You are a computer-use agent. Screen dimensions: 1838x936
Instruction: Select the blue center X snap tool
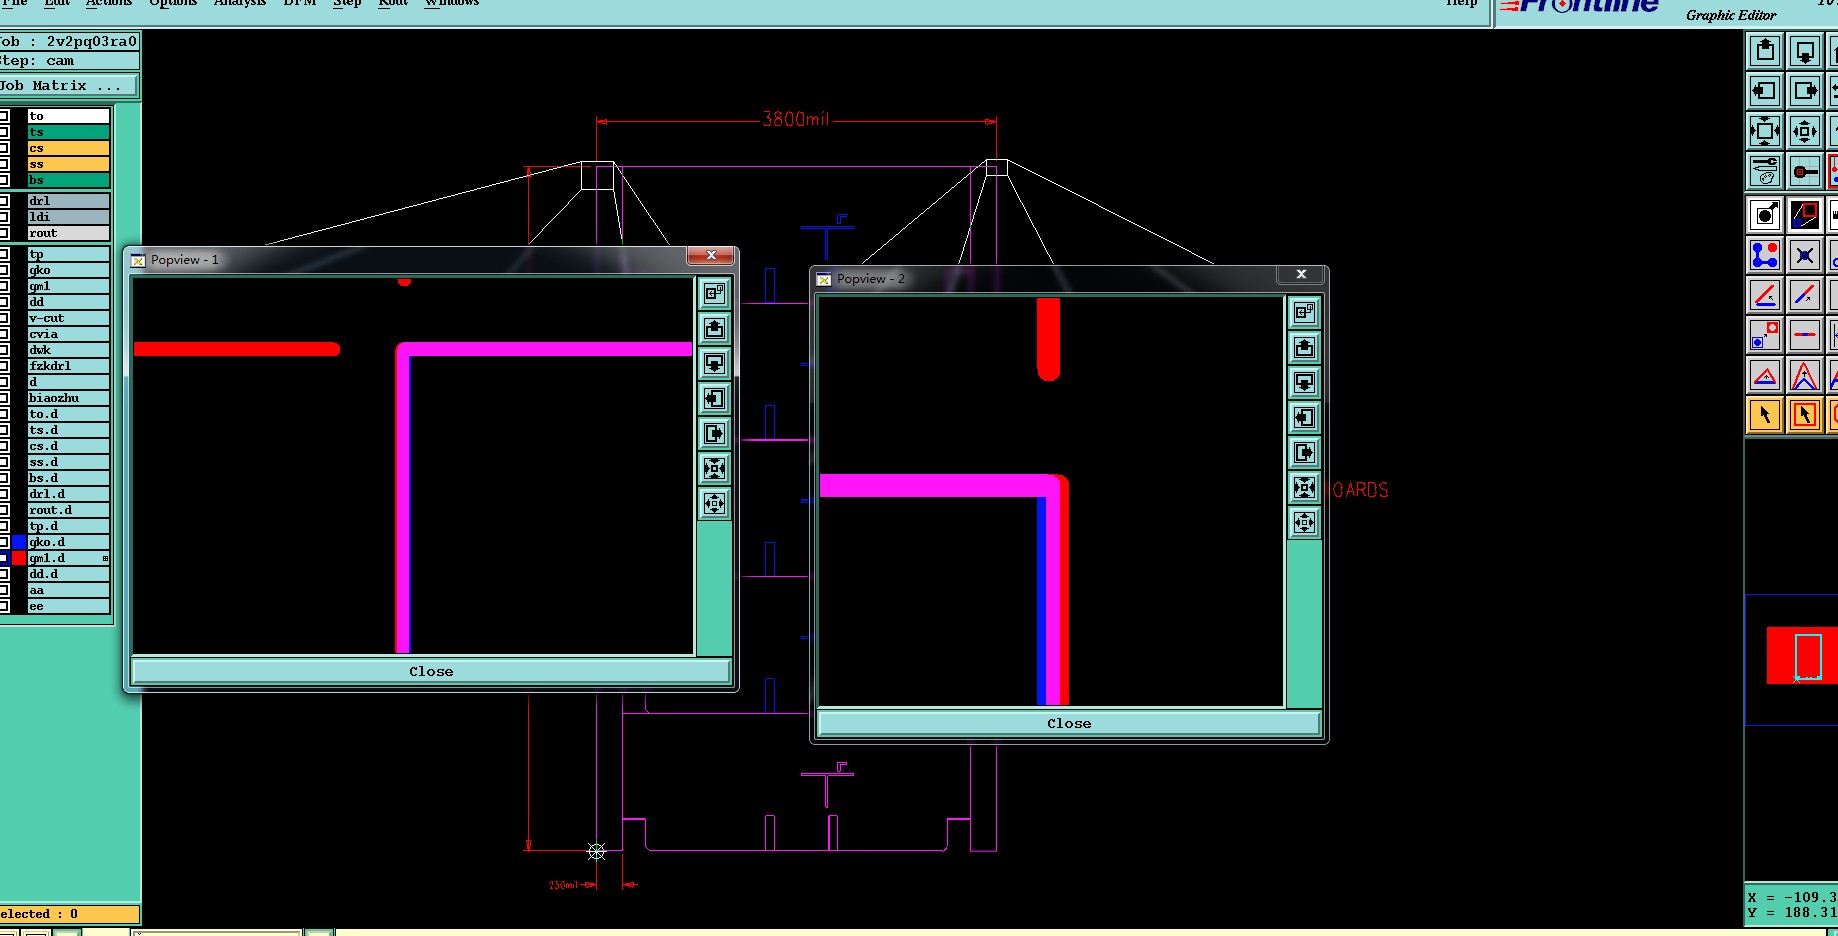[1805, 255]
